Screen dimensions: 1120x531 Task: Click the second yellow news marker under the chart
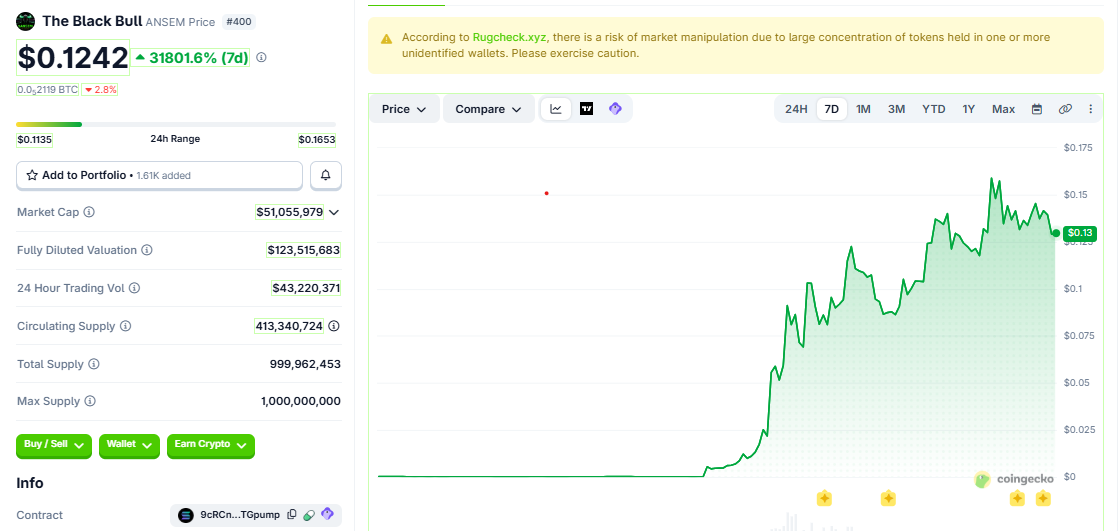[x=888, y=498]
